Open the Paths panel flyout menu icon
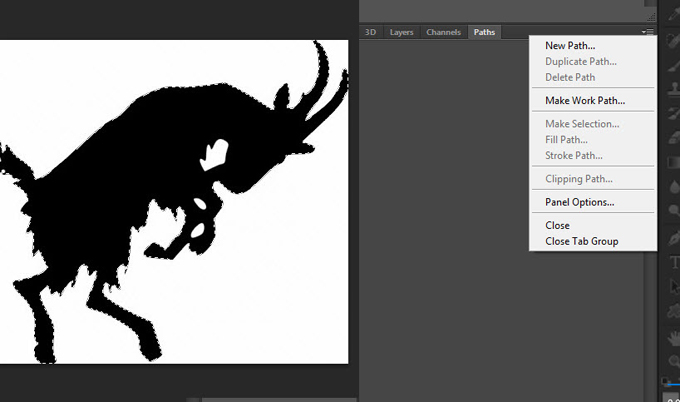The image size is (680, 402). click(647, 32)
